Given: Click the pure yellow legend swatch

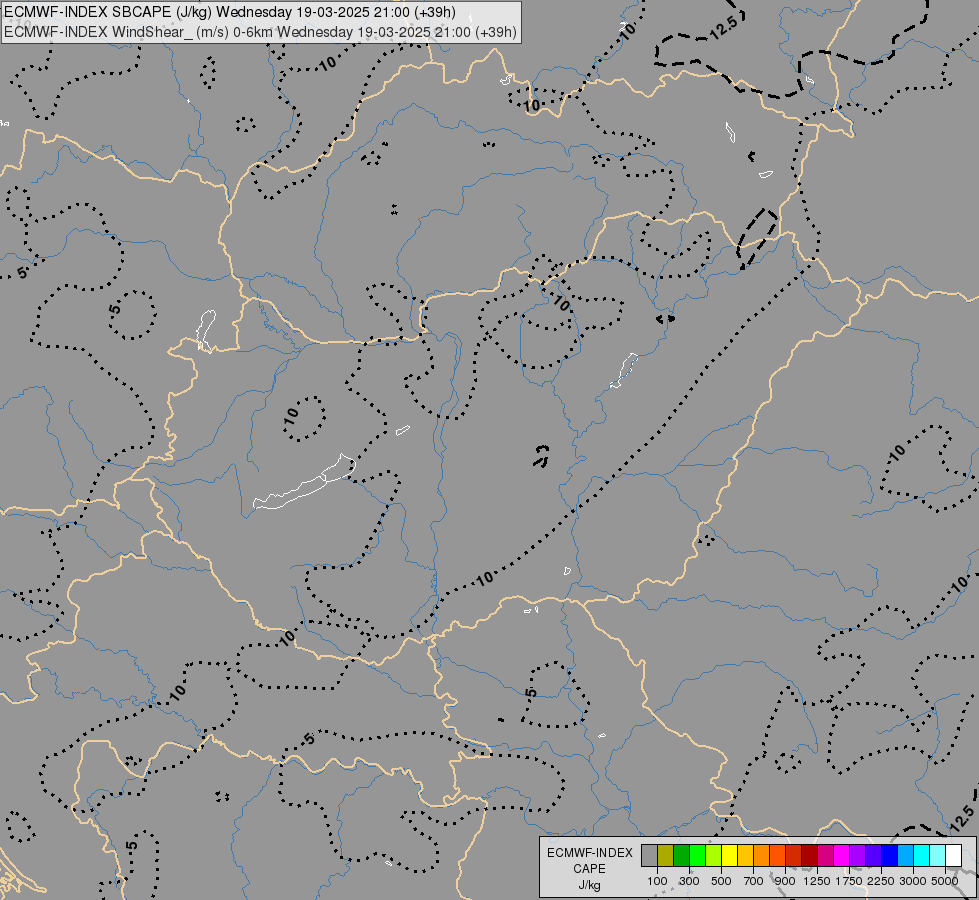Looking at the screenshot, I should point(729,855).
